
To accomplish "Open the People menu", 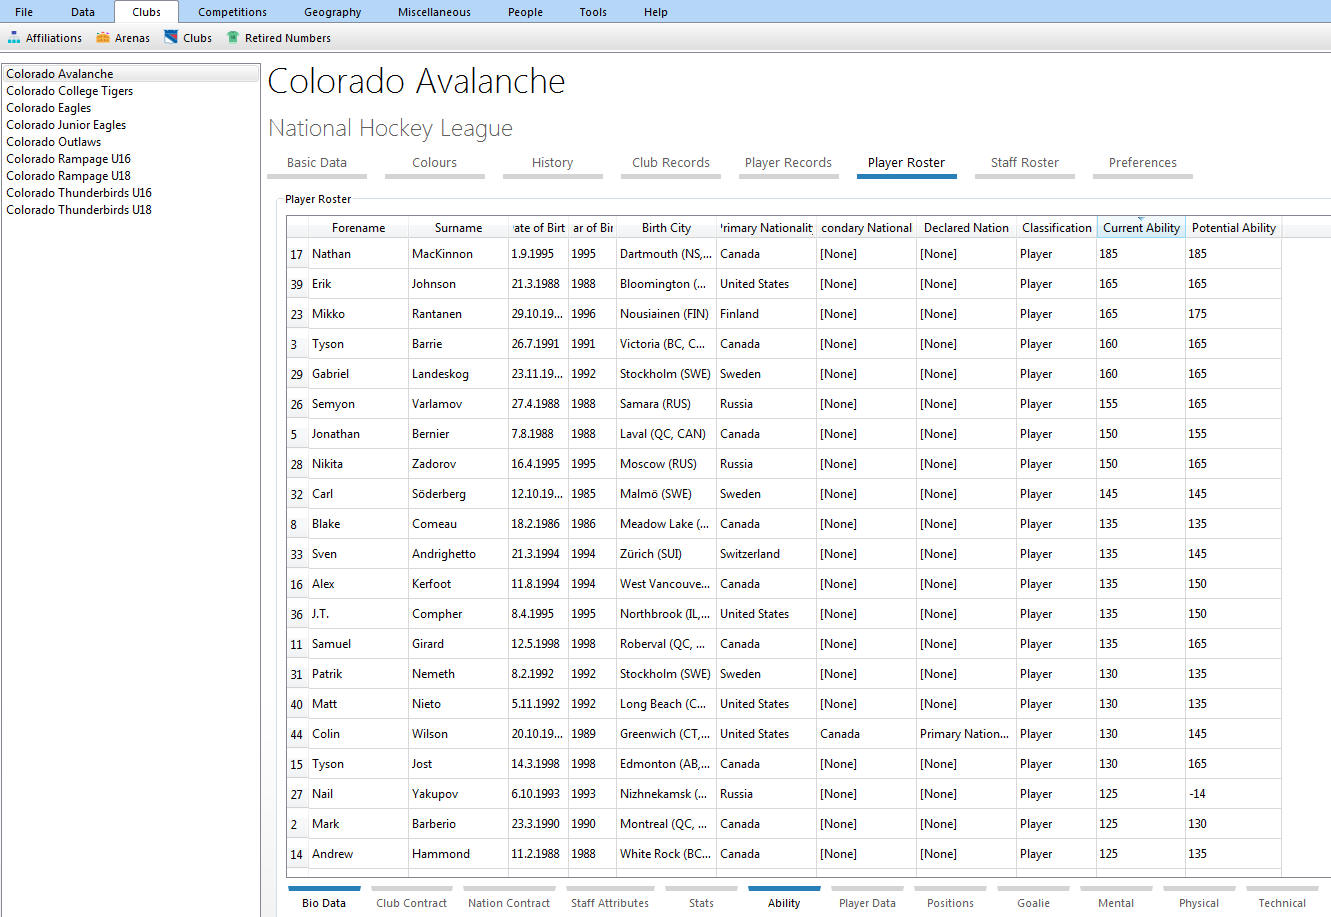I will pyautogui.click(x=525, y=12).
